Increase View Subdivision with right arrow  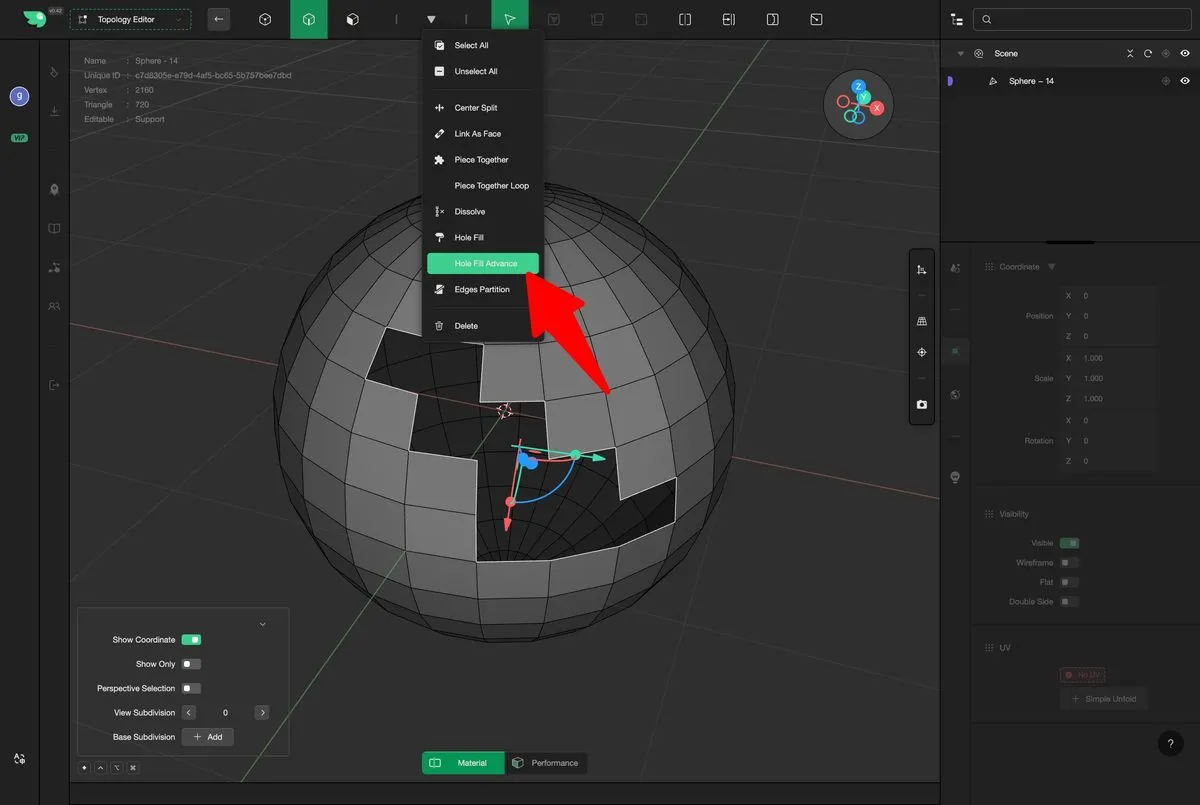click(262, 713)
